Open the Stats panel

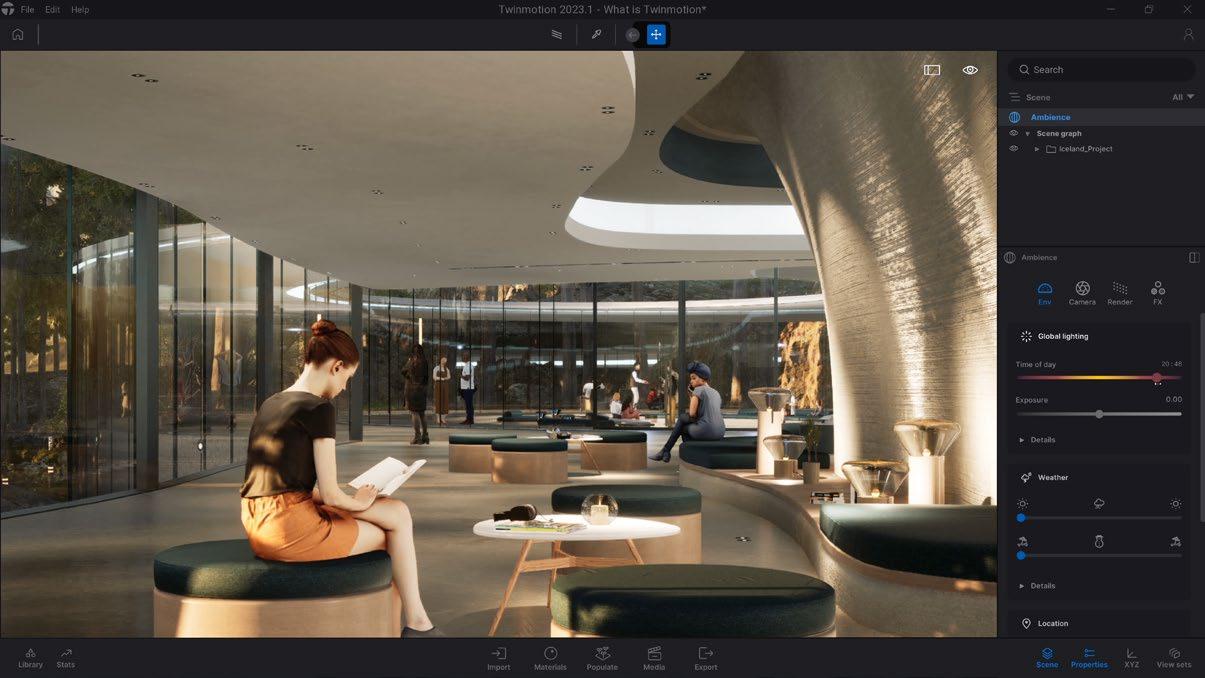point(66,658)
